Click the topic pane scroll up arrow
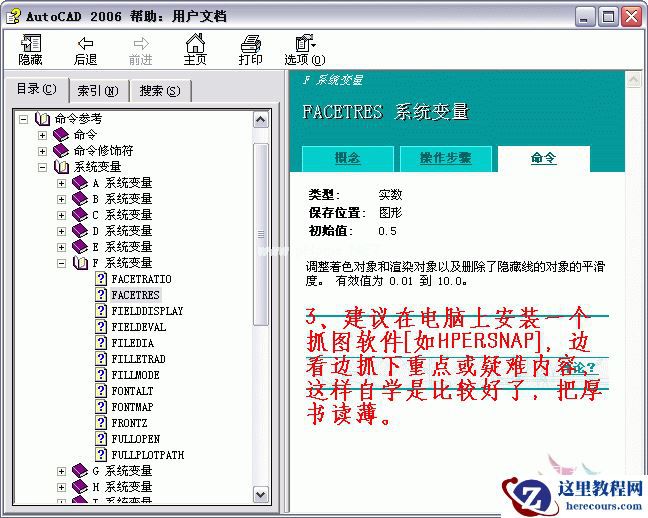The width and height of the screenshot is (648, 518). pos(634,81)
